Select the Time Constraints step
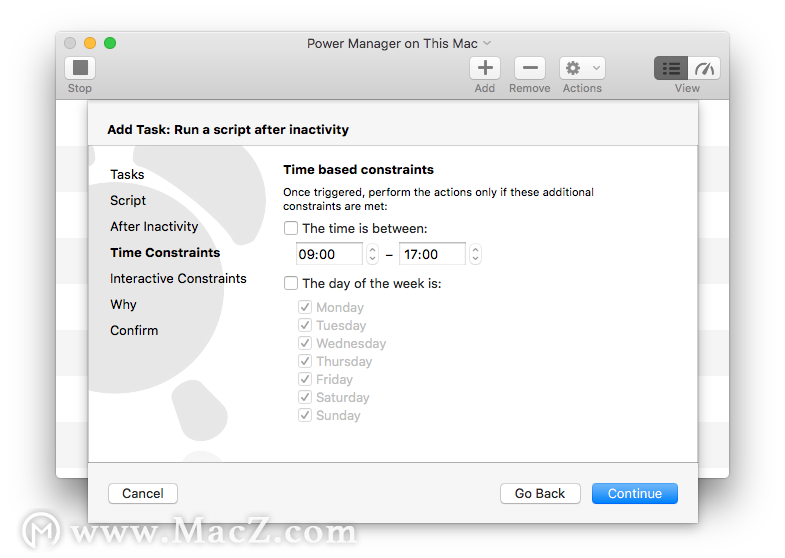The image size is (785, 558). point(165,252)
